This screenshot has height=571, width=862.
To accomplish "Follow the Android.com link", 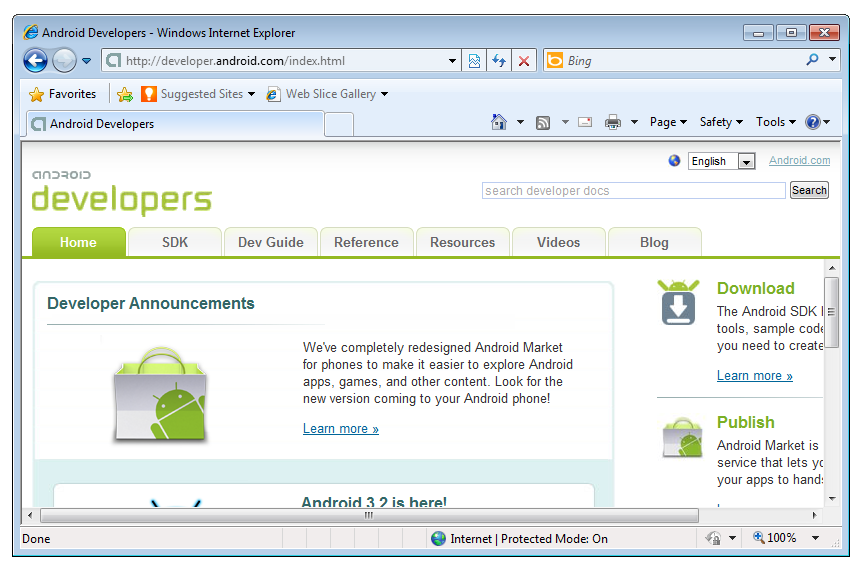I will pos(799,160).
